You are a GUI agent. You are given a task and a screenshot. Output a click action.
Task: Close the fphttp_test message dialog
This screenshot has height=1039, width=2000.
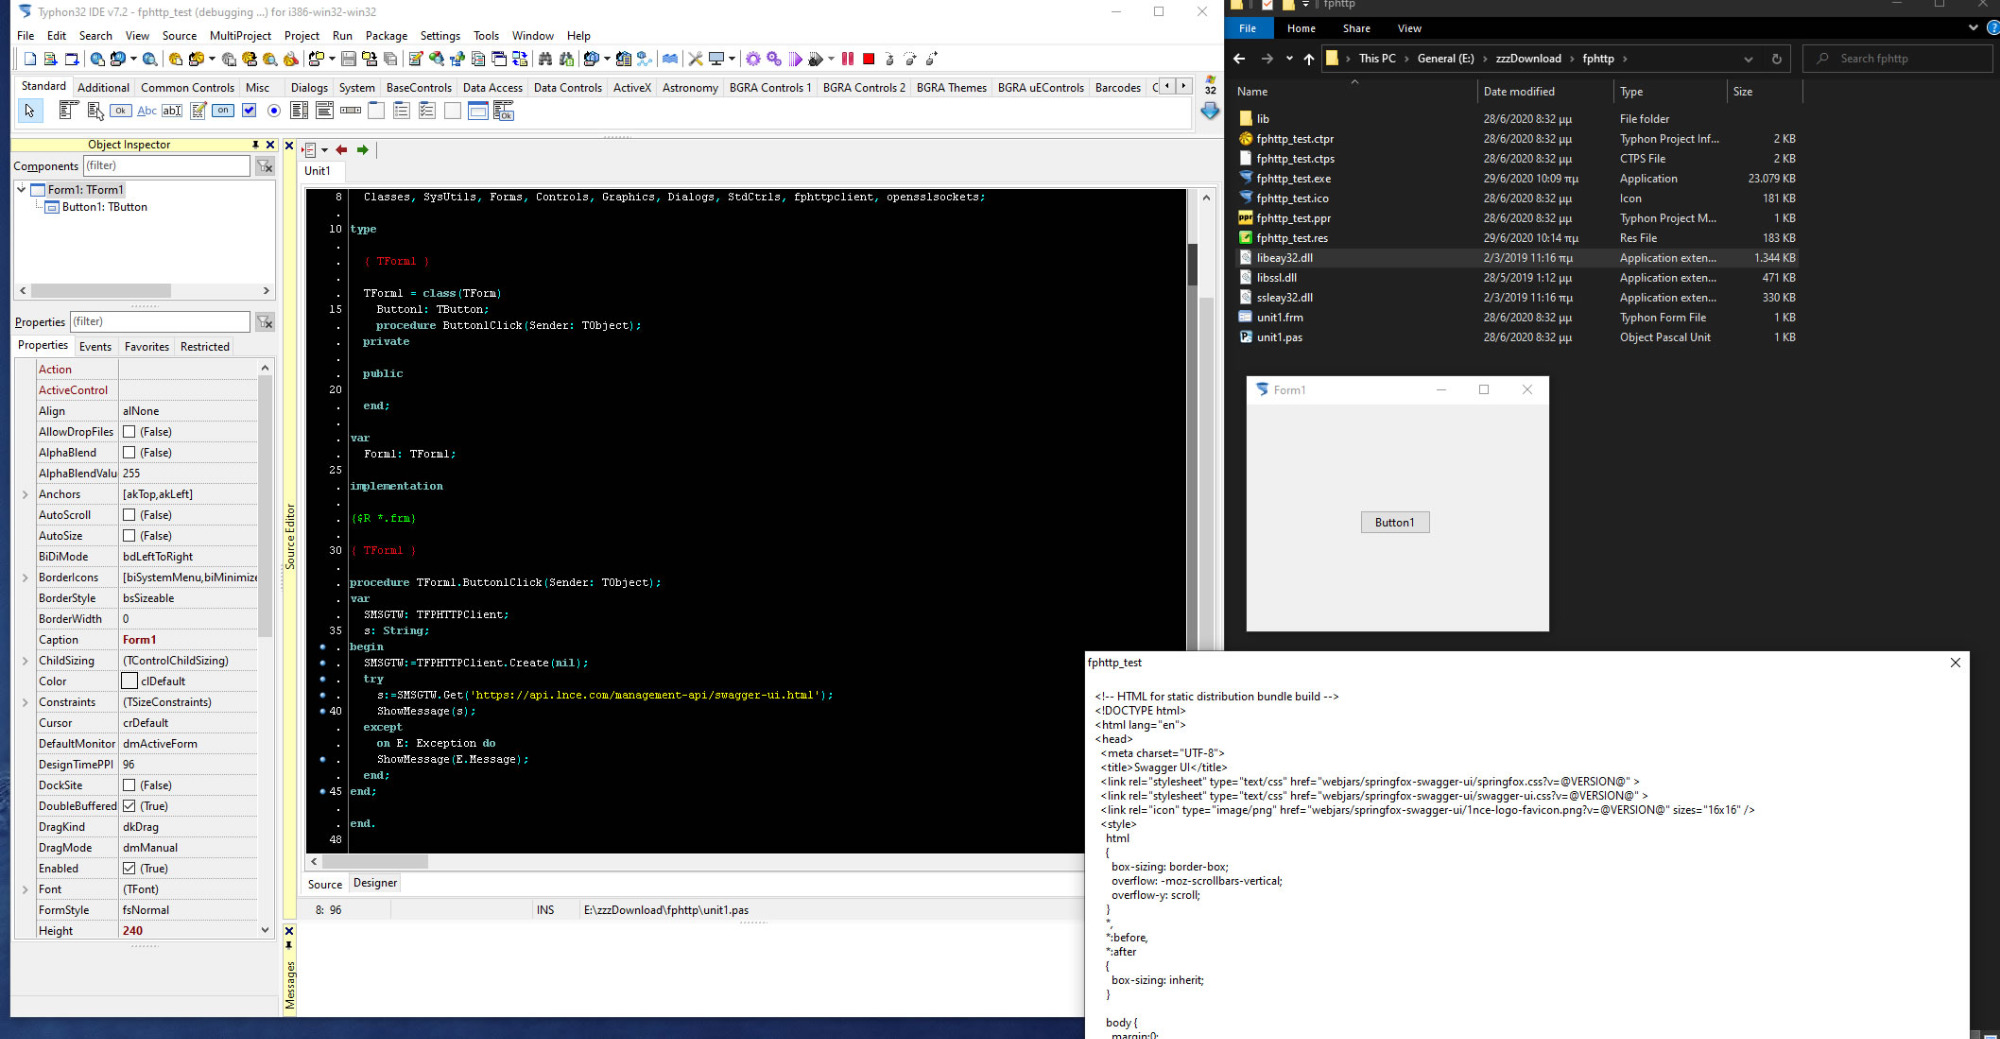pyautogui.click(x=1955, y=663)
